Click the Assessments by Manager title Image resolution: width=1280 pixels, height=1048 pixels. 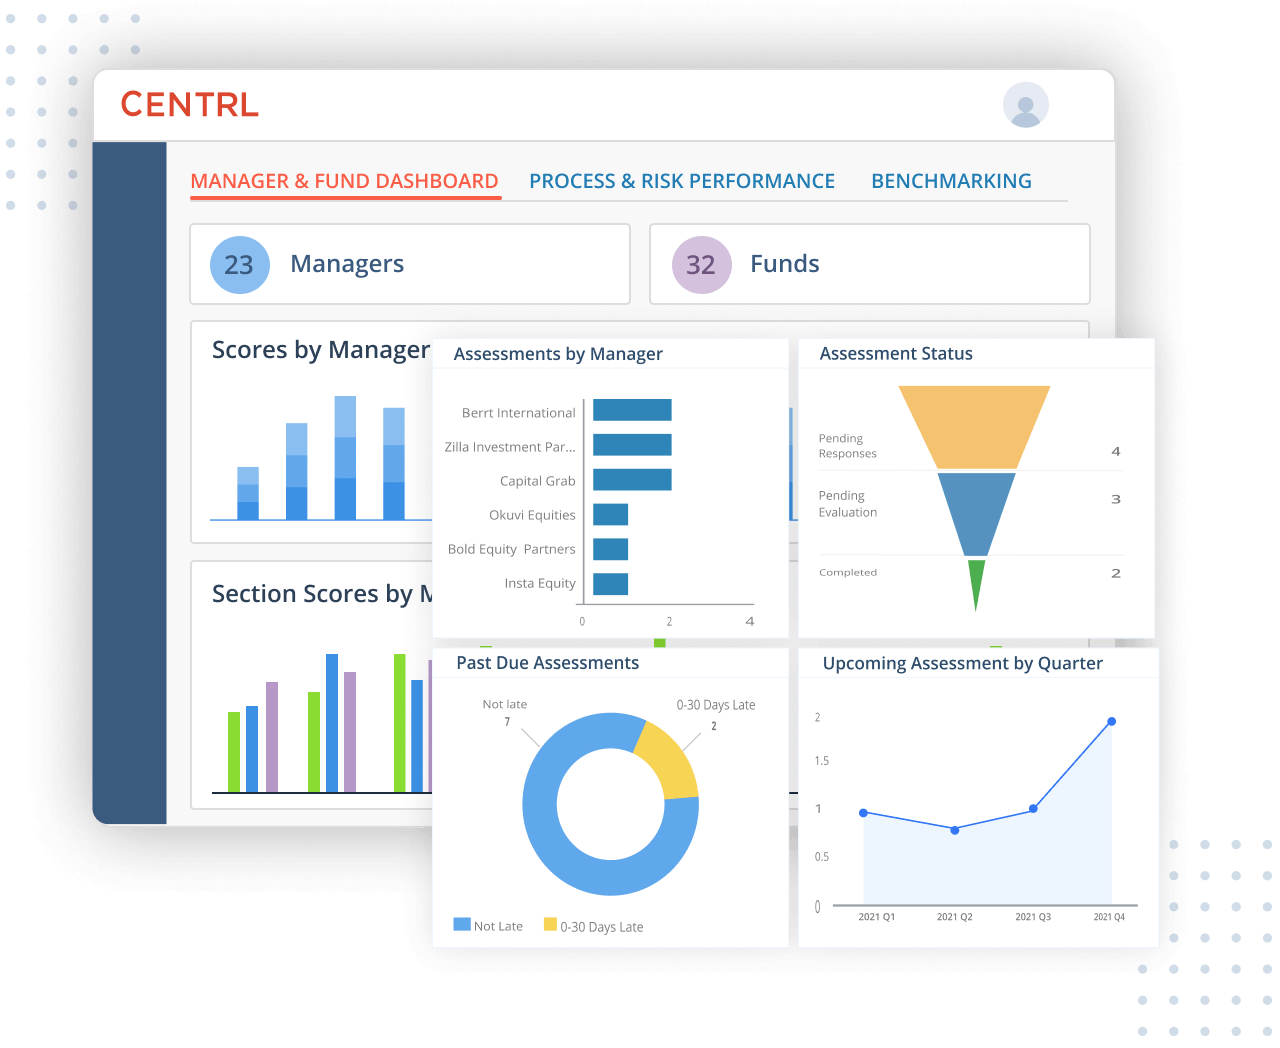[558, 354]
